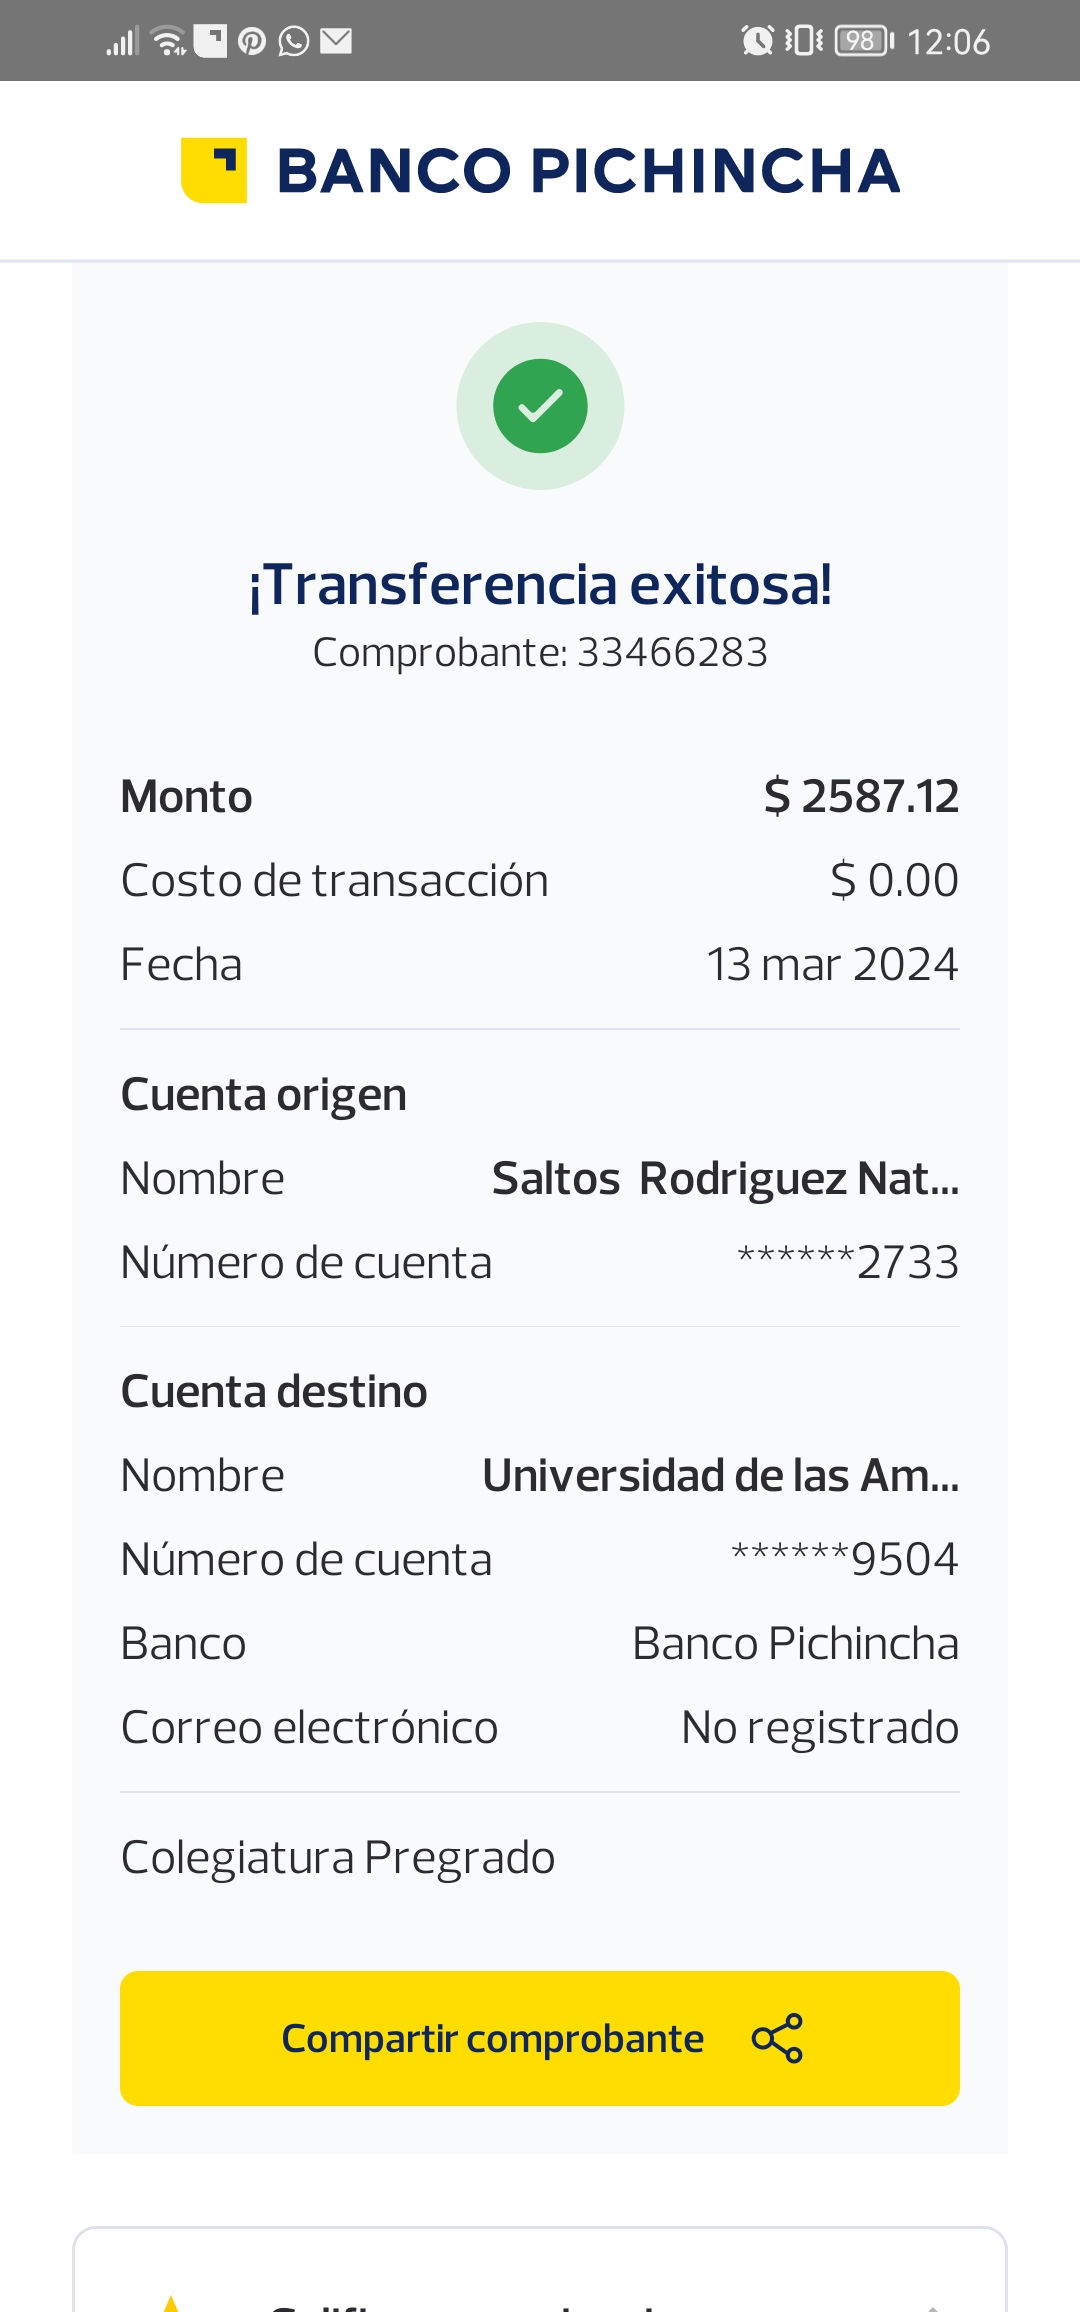This screenshot has width=1080, height=2312.
Task: Tap the vibrate mode status icon
Action: [804, 41]
